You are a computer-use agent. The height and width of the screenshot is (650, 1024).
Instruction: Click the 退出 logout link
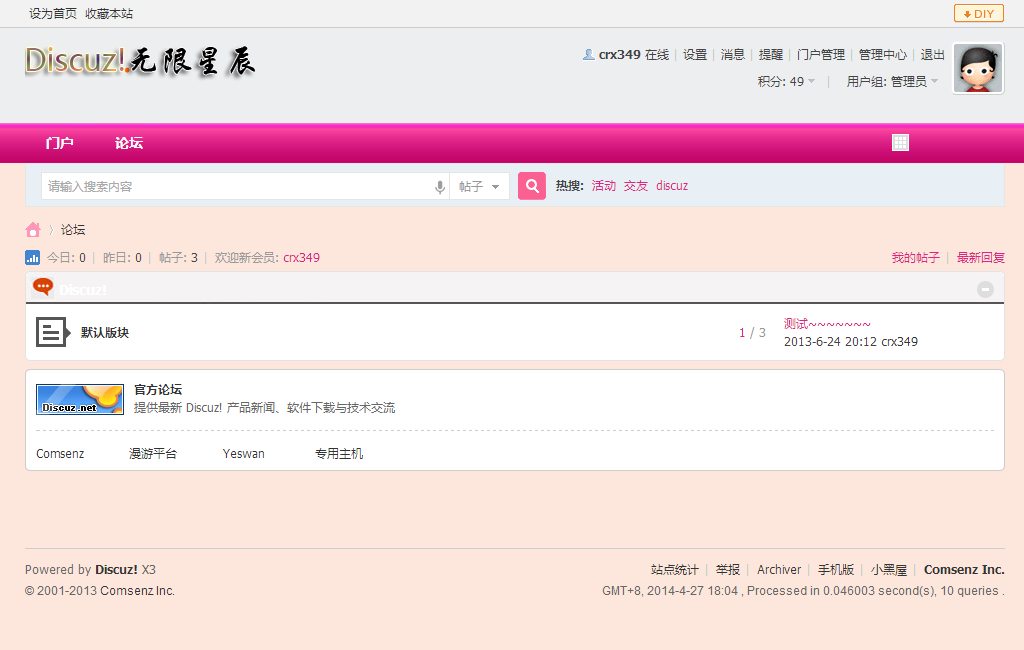pyautogui.click(x=932, y=55)
